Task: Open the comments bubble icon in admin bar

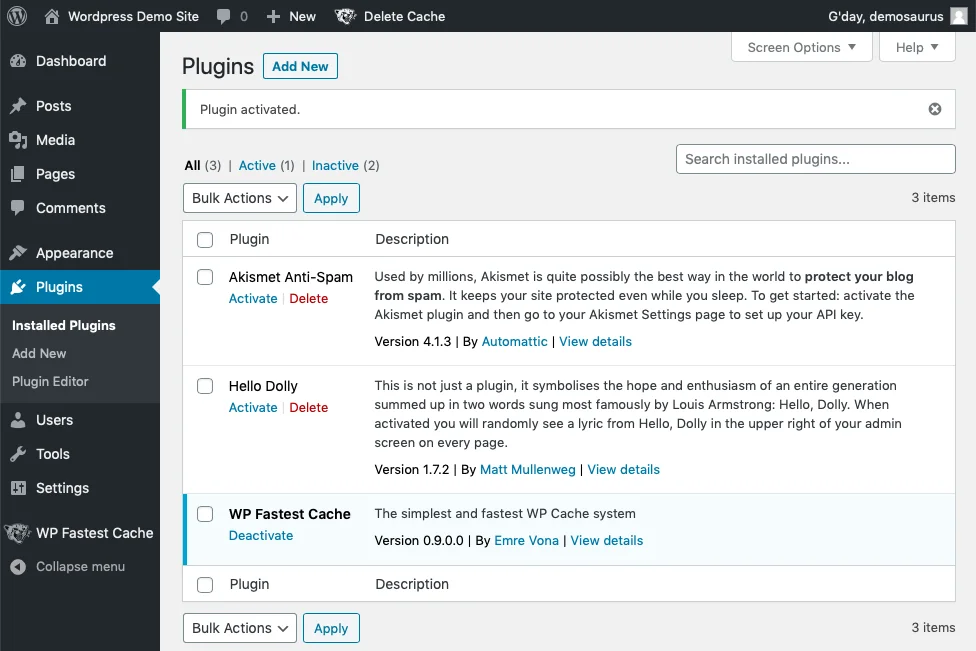Action: coord(225,16)
